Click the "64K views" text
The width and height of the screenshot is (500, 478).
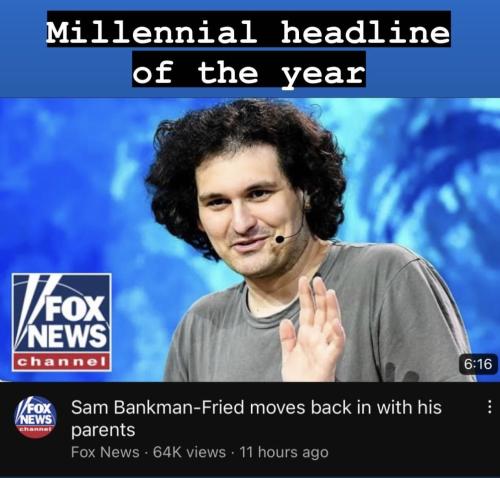click(189, 452)
